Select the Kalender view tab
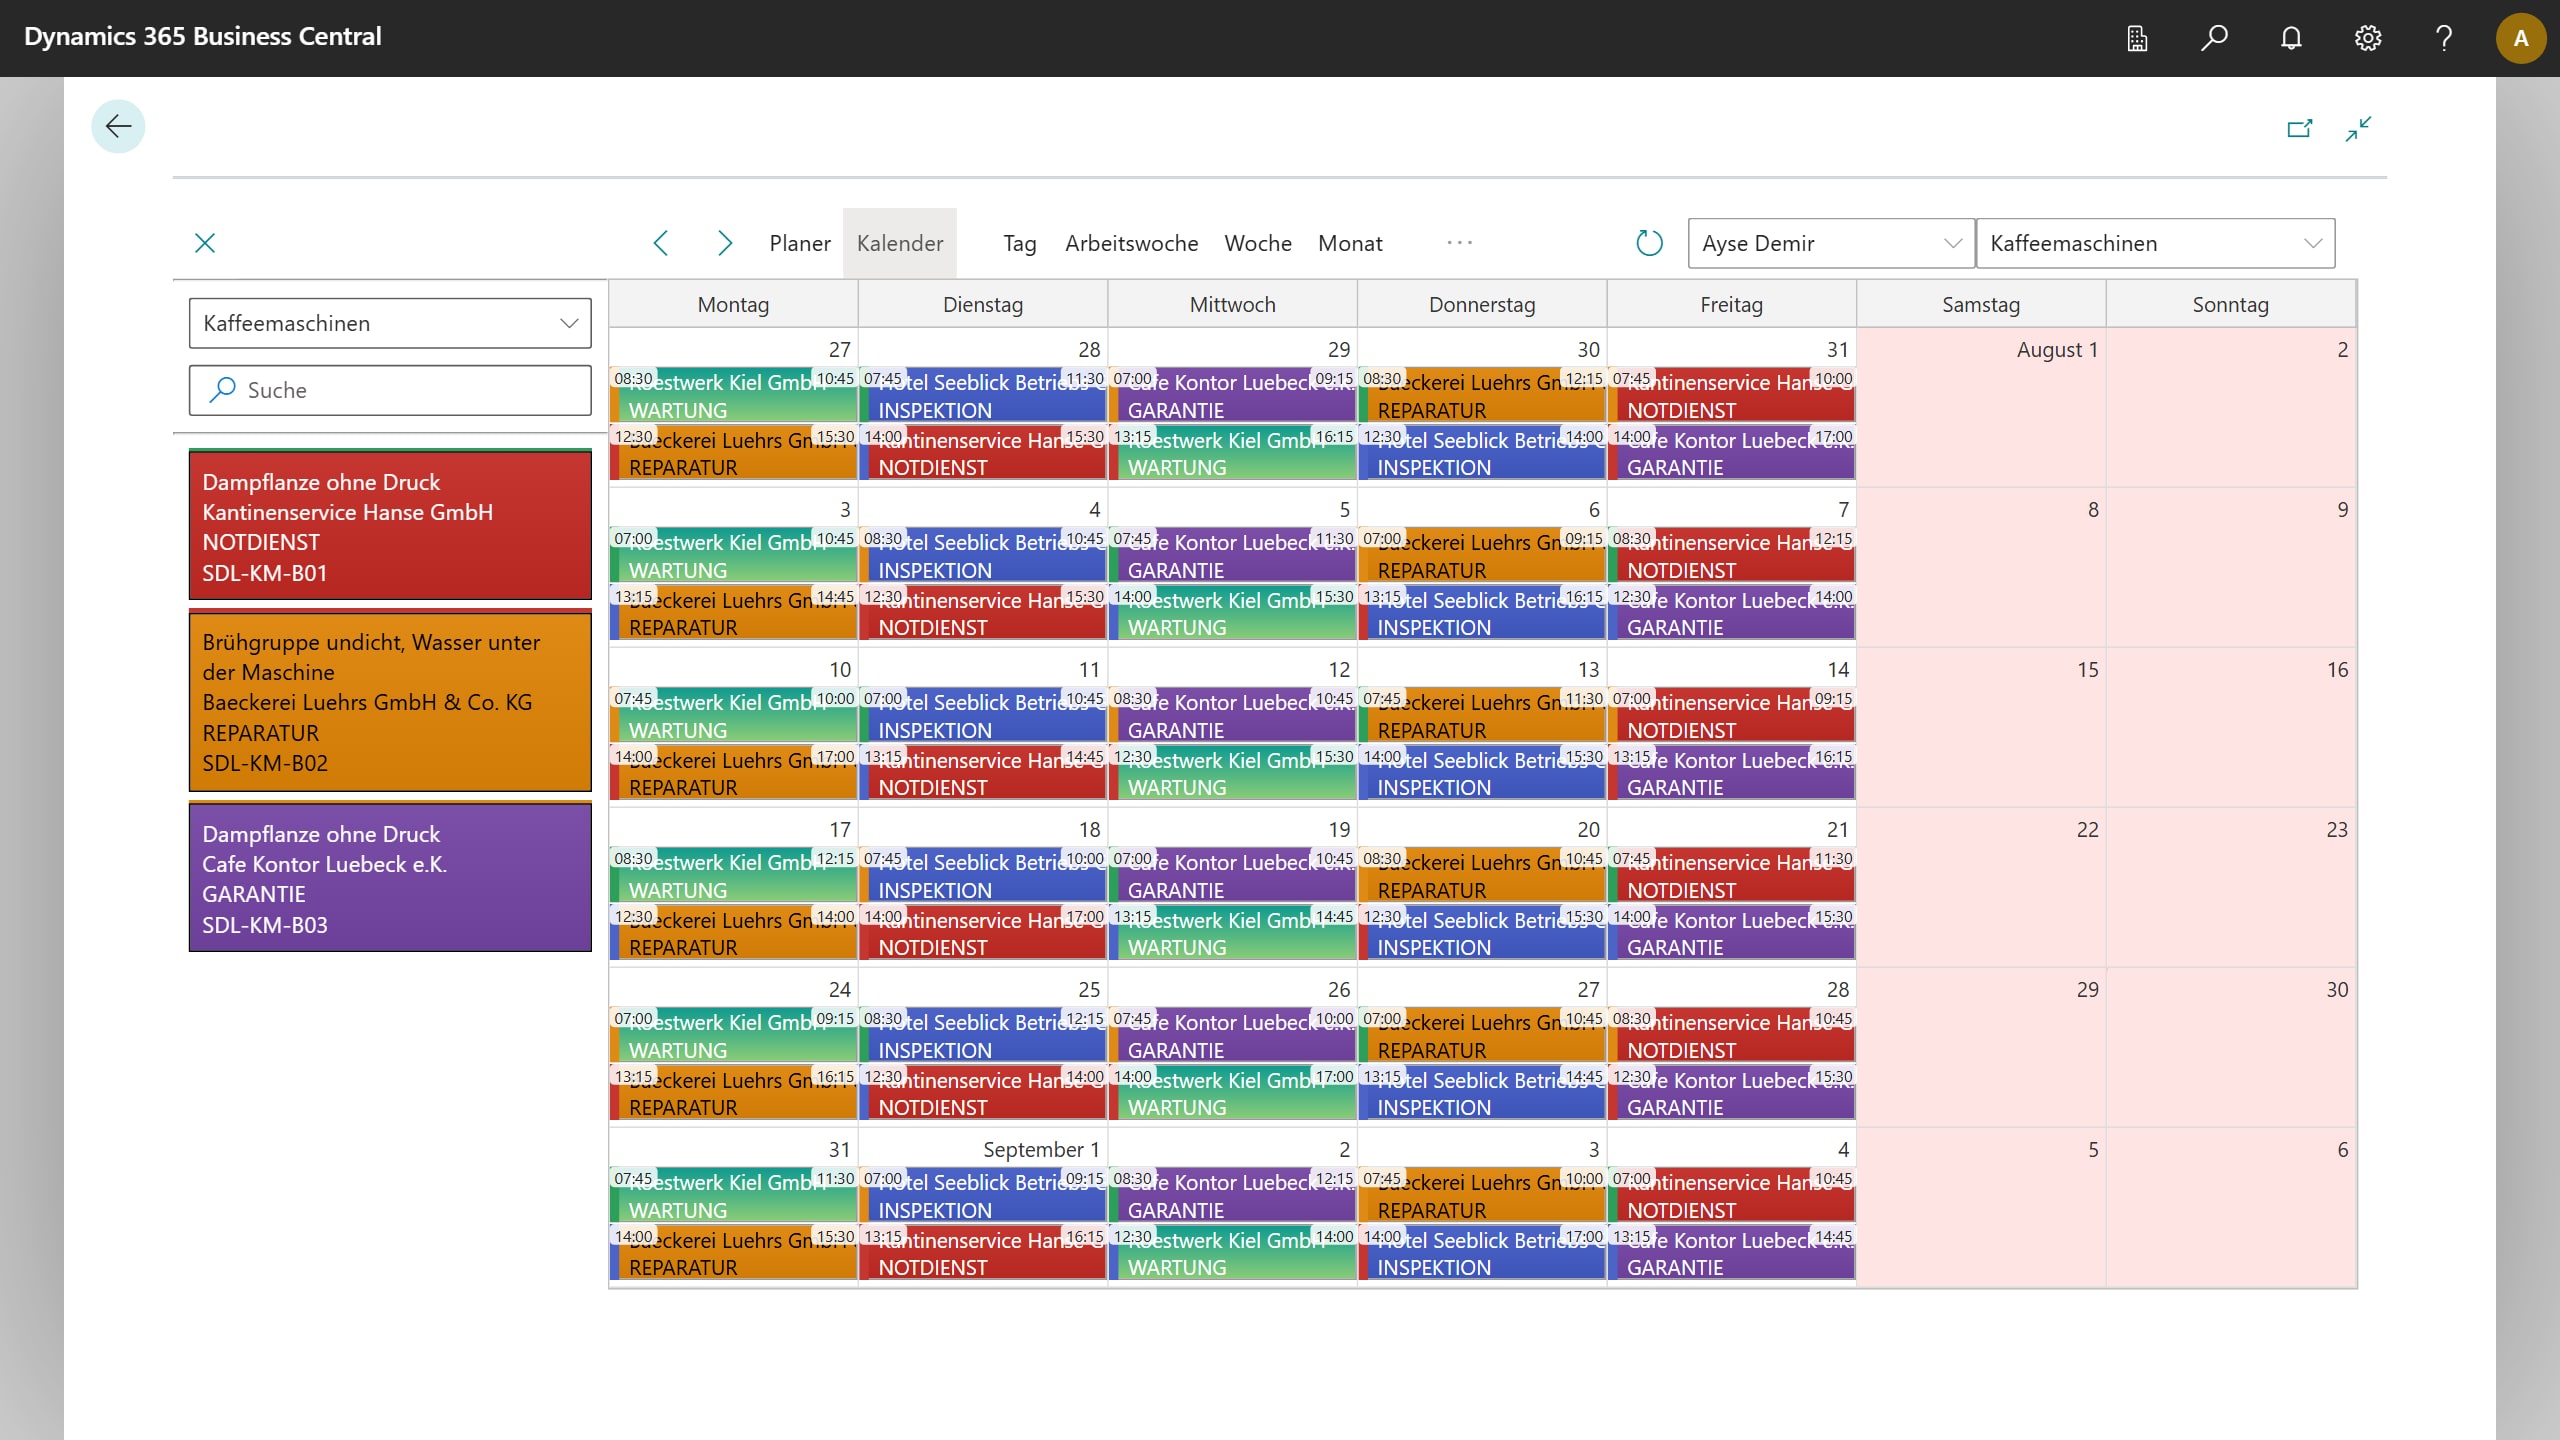Image resolution: width=2560 pixels, height=1440 pixels. [x=900, y=243]
